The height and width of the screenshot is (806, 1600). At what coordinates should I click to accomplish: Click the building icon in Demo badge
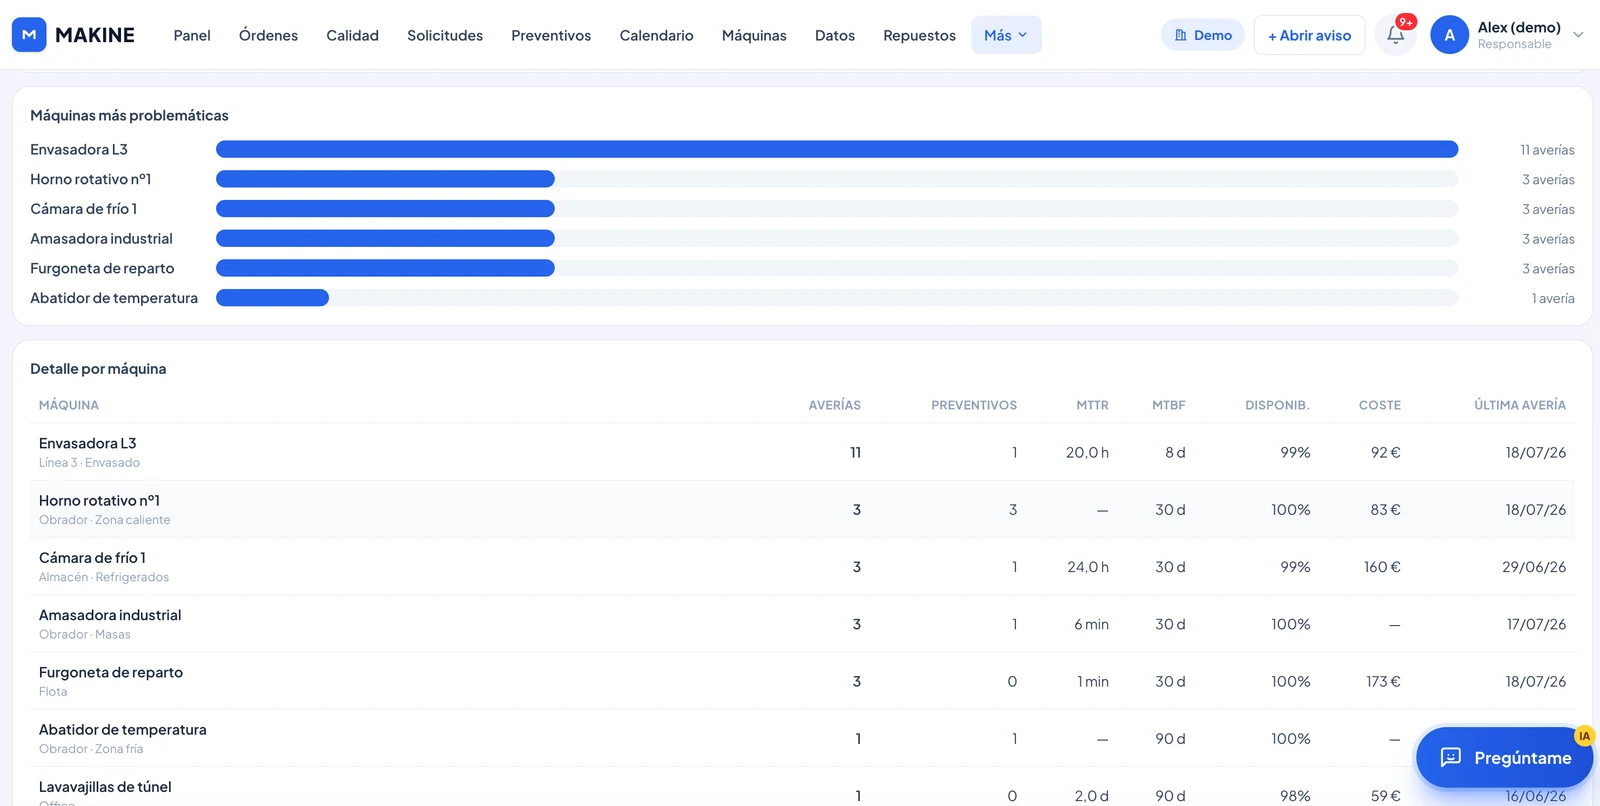pyautogui.click(x=1180, y=35)
